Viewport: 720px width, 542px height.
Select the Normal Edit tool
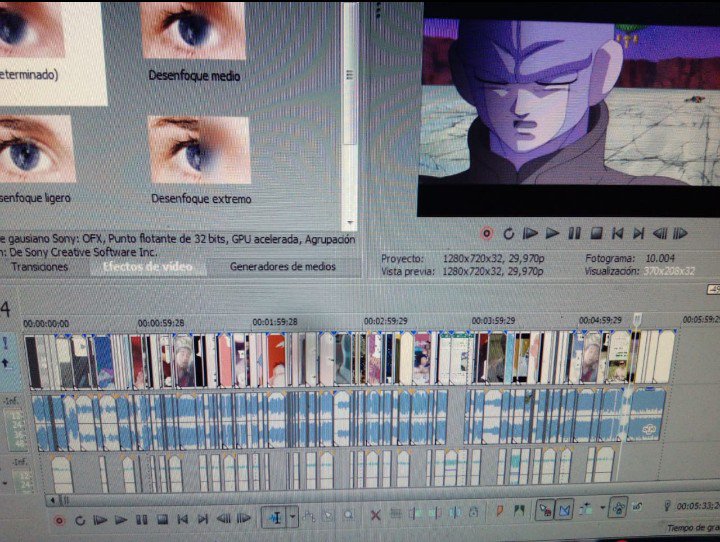276,518
